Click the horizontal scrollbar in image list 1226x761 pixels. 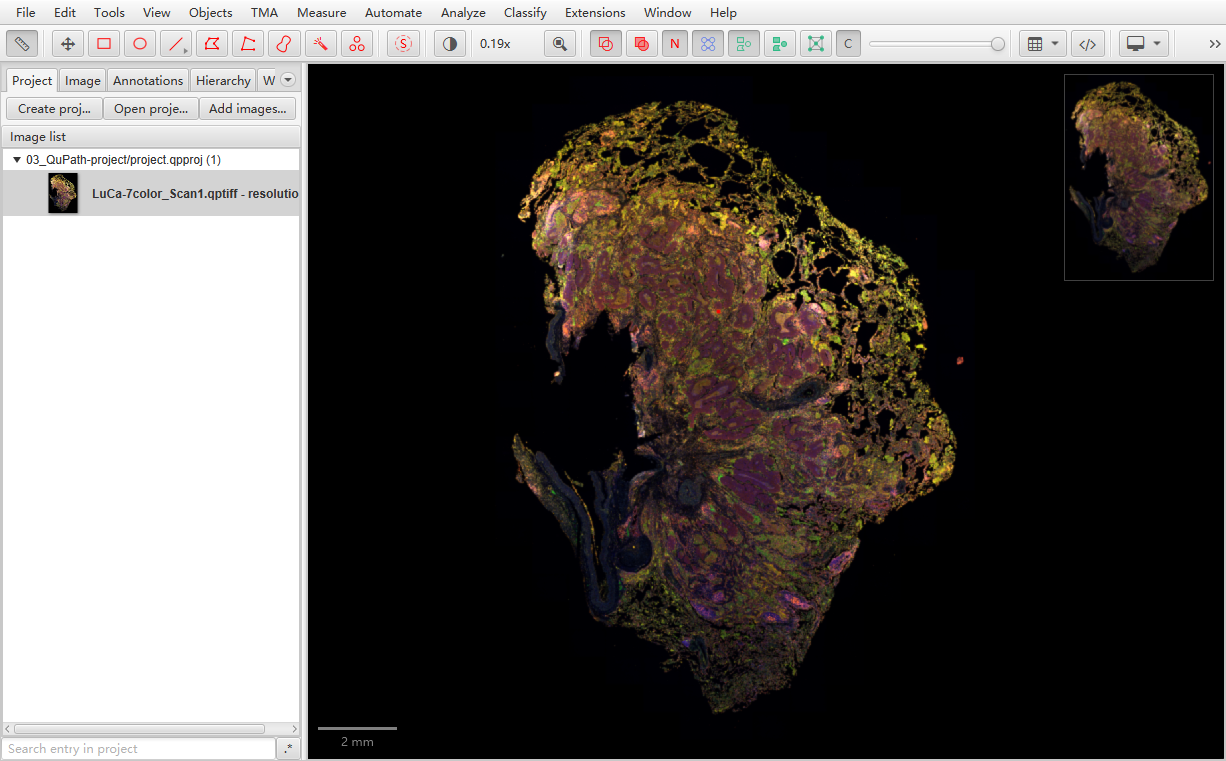pyautogui.click(x=139, y=729)
